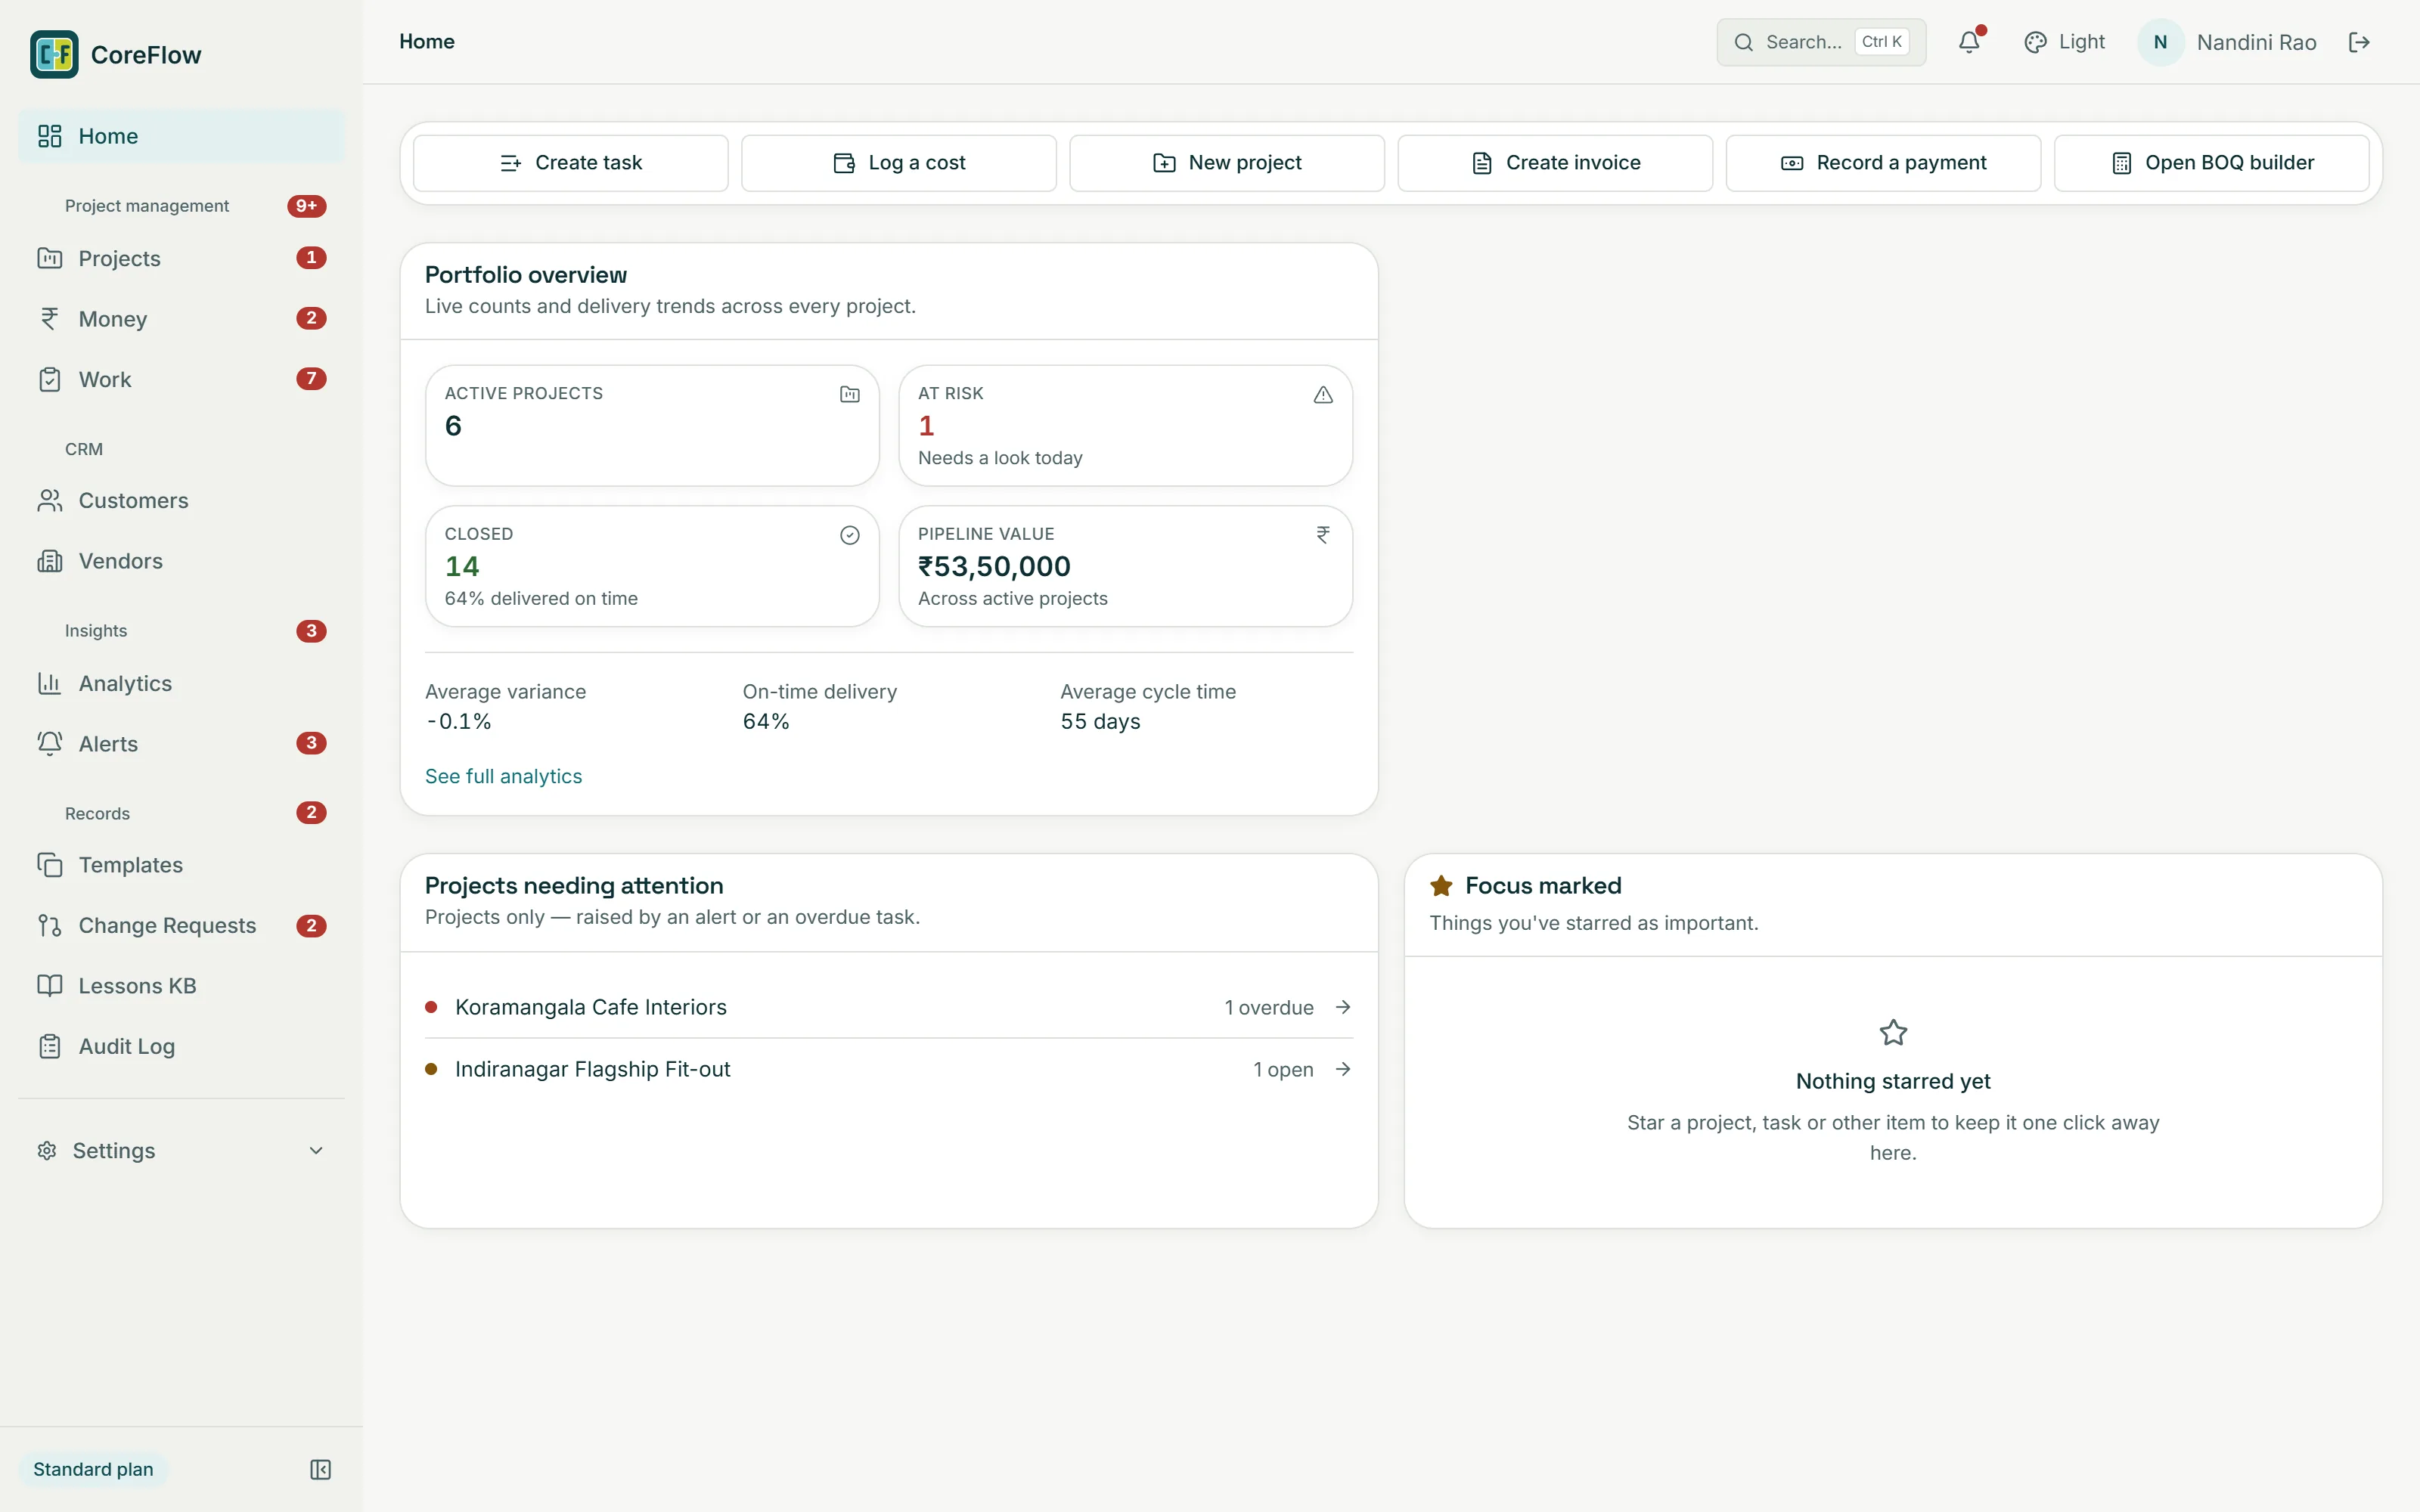This screenshot has width=2420, height=1512.
Task: Click the Nandini Rao user name
Action: tap(2256, 42)
